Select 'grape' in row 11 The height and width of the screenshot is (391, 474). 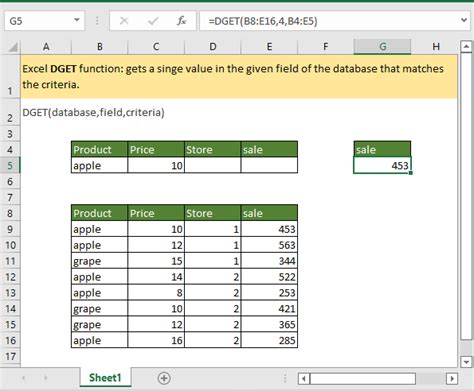(x=99, y=261)
